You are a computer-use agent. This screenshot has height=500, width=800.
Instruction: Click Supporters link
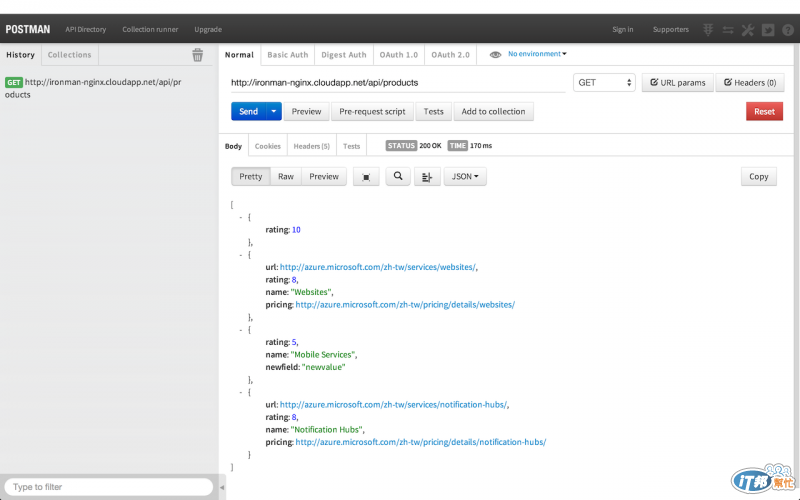pos(671,30)
